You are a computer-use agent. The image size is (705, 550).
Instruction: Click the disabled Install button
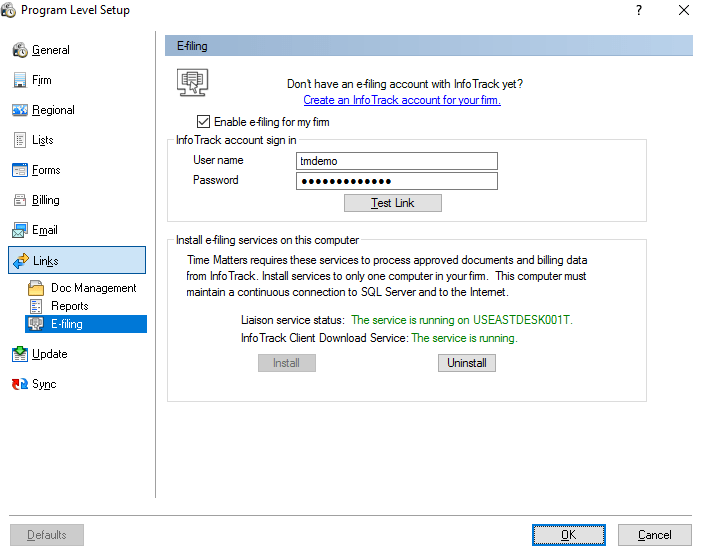tap(286, 363)
